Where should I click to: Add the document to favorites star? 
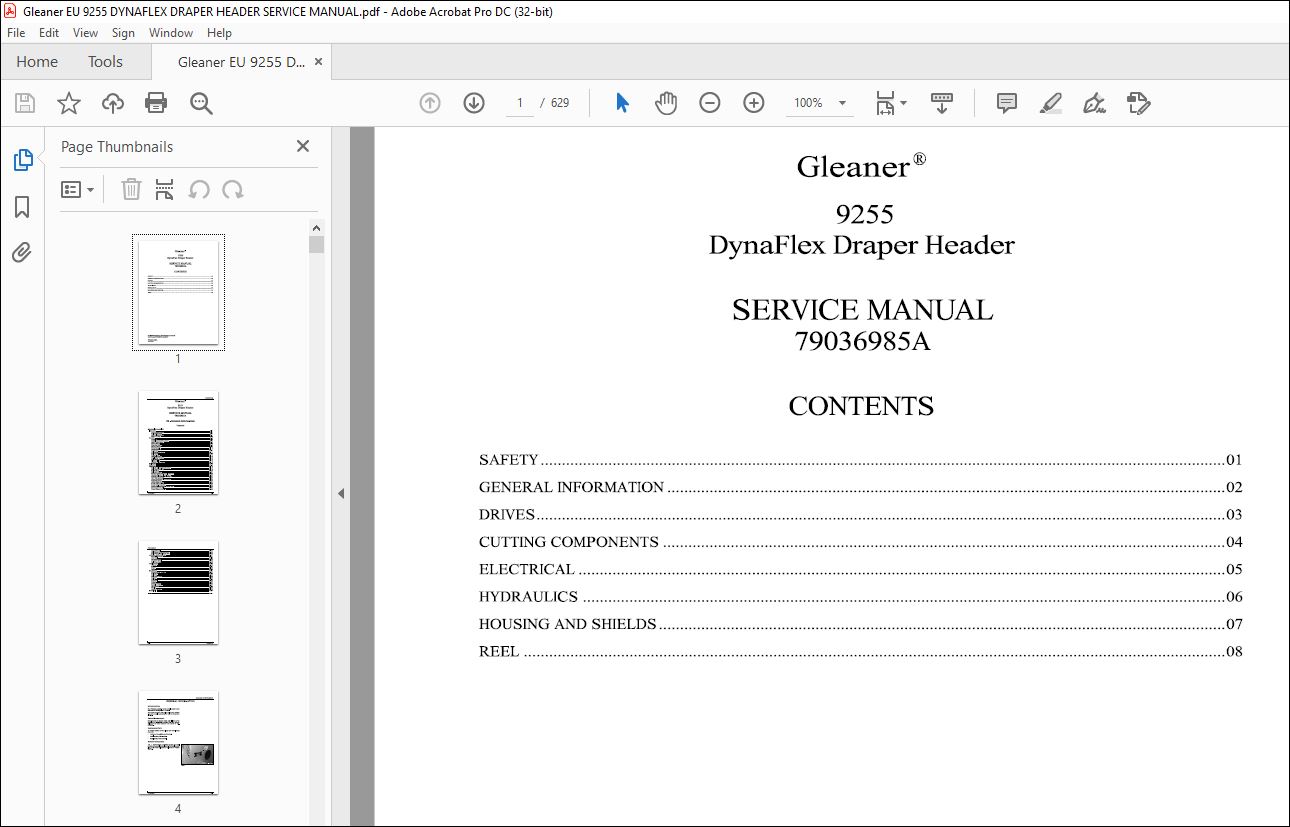[68, 103]
